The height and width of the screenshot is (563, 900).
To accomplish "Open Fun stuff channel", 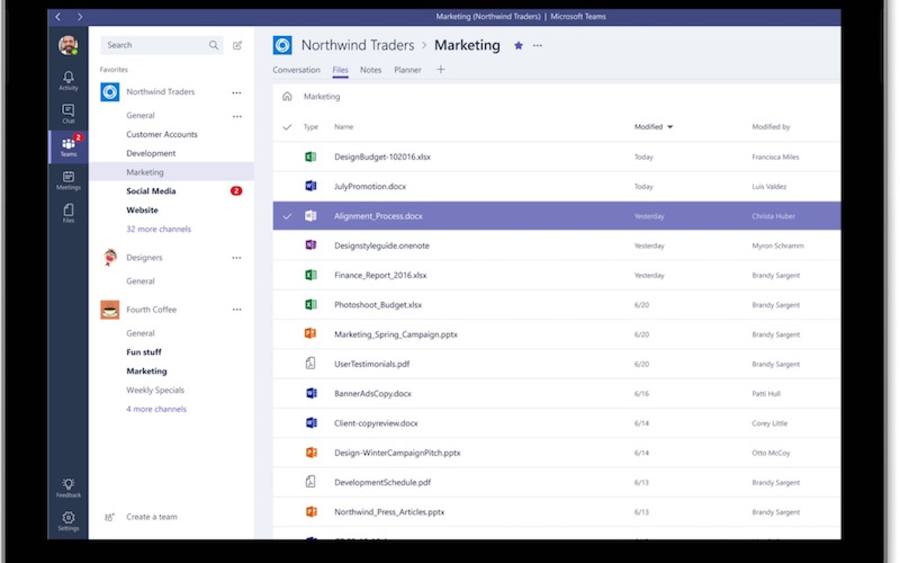I will [143, 352].
